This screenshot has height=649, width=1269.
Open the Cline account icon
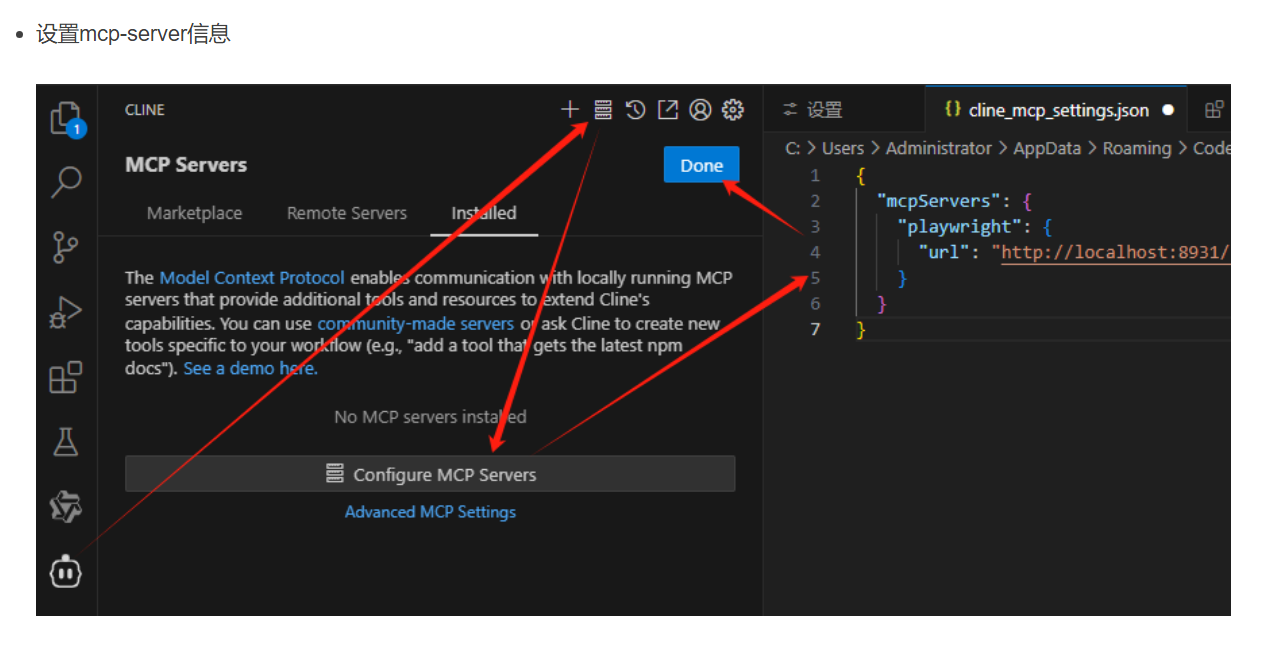pos(700,110)
